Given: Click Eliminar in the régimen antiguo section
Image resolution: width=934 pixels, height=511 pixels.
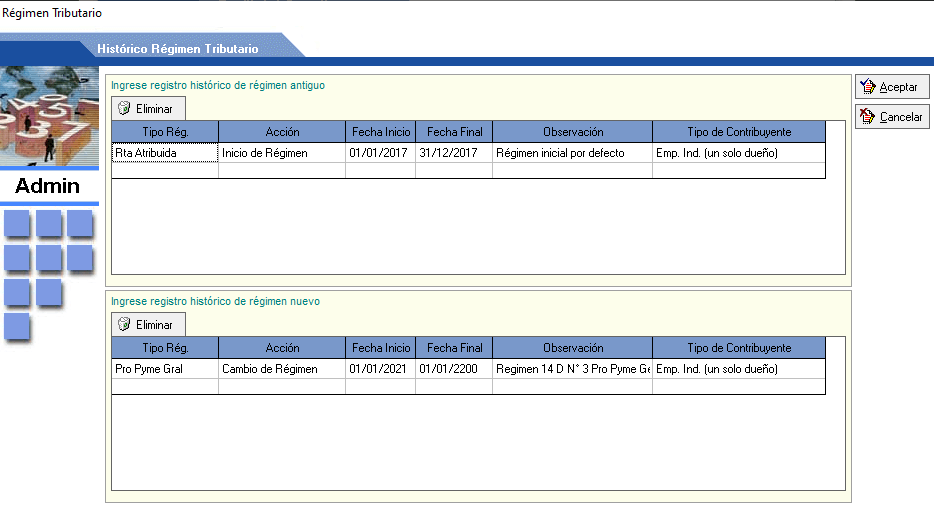Looking at the screenshot, I should pos(148,108).
